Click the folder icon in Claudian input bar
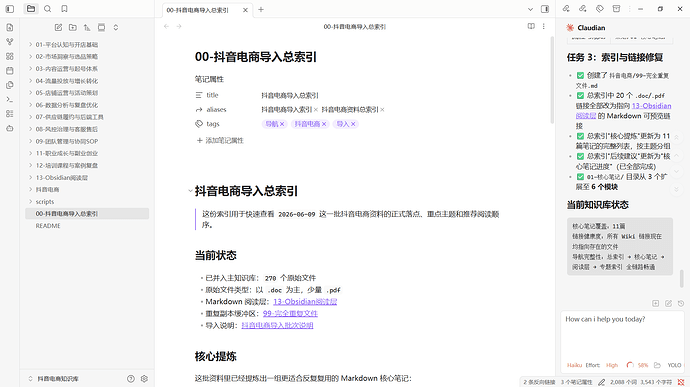This screenshot has height=387, width=690. 657,365
